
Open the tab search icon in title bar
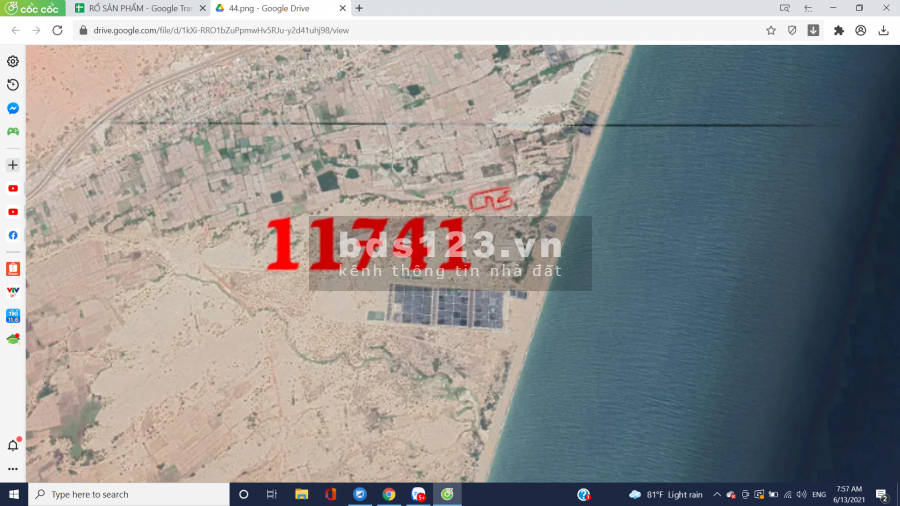785,8
